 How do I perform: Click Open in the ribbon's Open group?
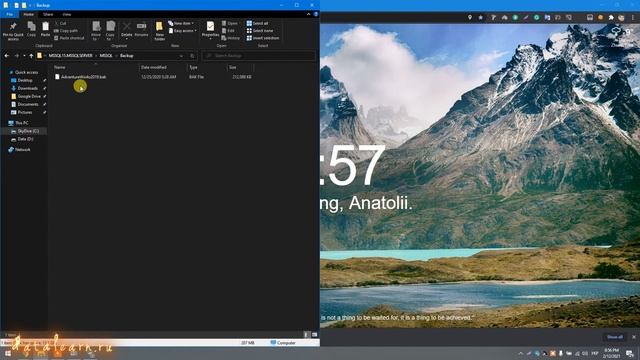click(x=230, y=24)
